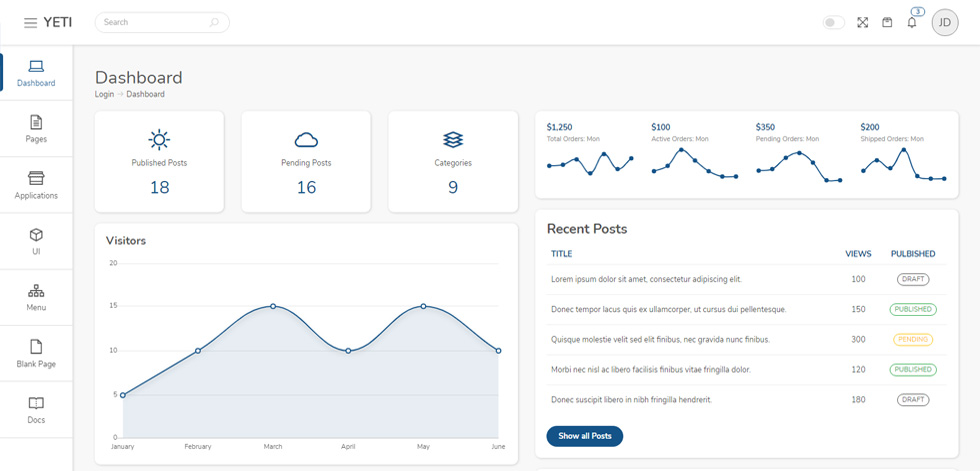Click the Show all Posts button

pyautogui.click(x=584, y=436)
